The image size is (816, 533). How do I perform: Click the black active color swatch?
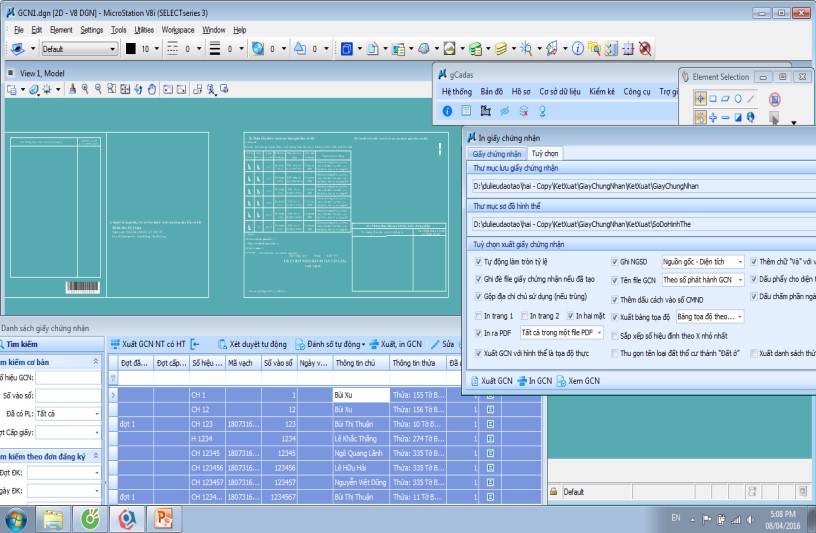pos(129,48)
